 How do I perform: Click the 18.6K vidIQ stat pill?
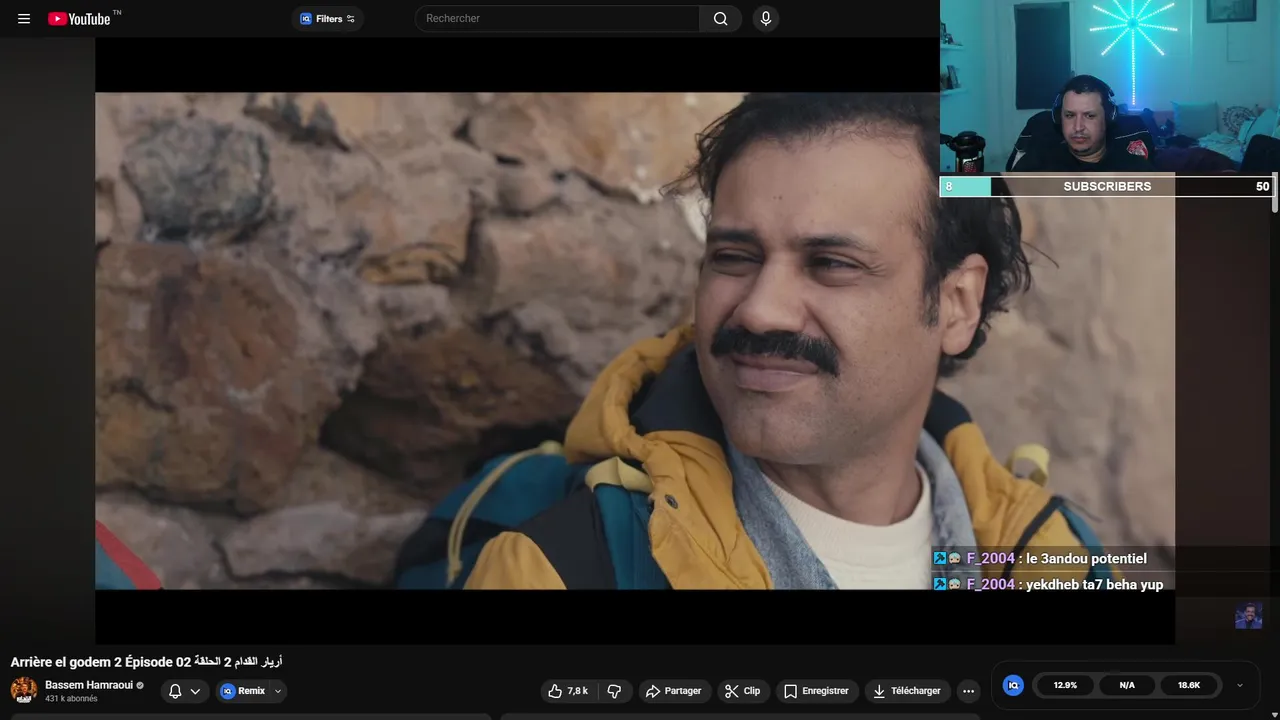click(1189, 685)
